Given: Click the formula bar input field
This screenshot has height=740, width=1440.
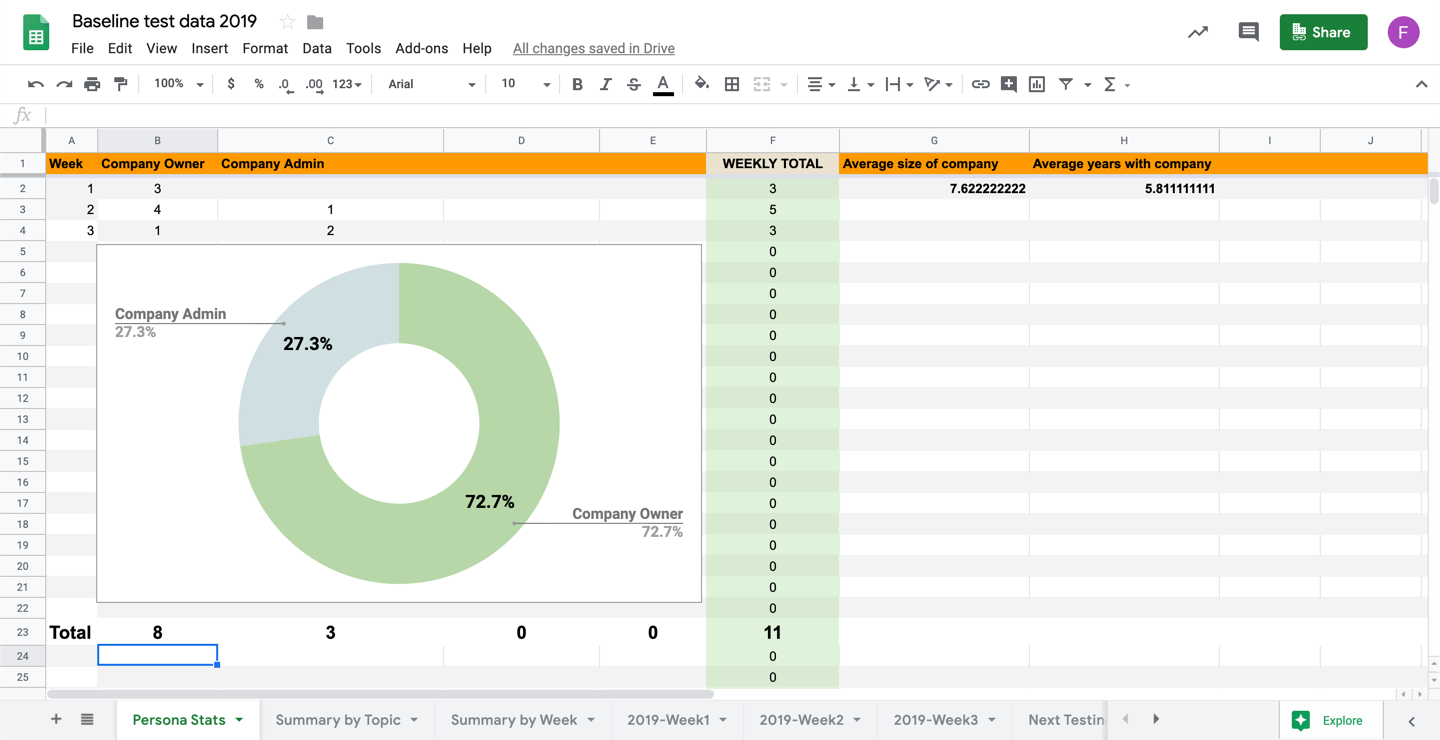Looking at the screenshot, I should (x=700, y=116).
